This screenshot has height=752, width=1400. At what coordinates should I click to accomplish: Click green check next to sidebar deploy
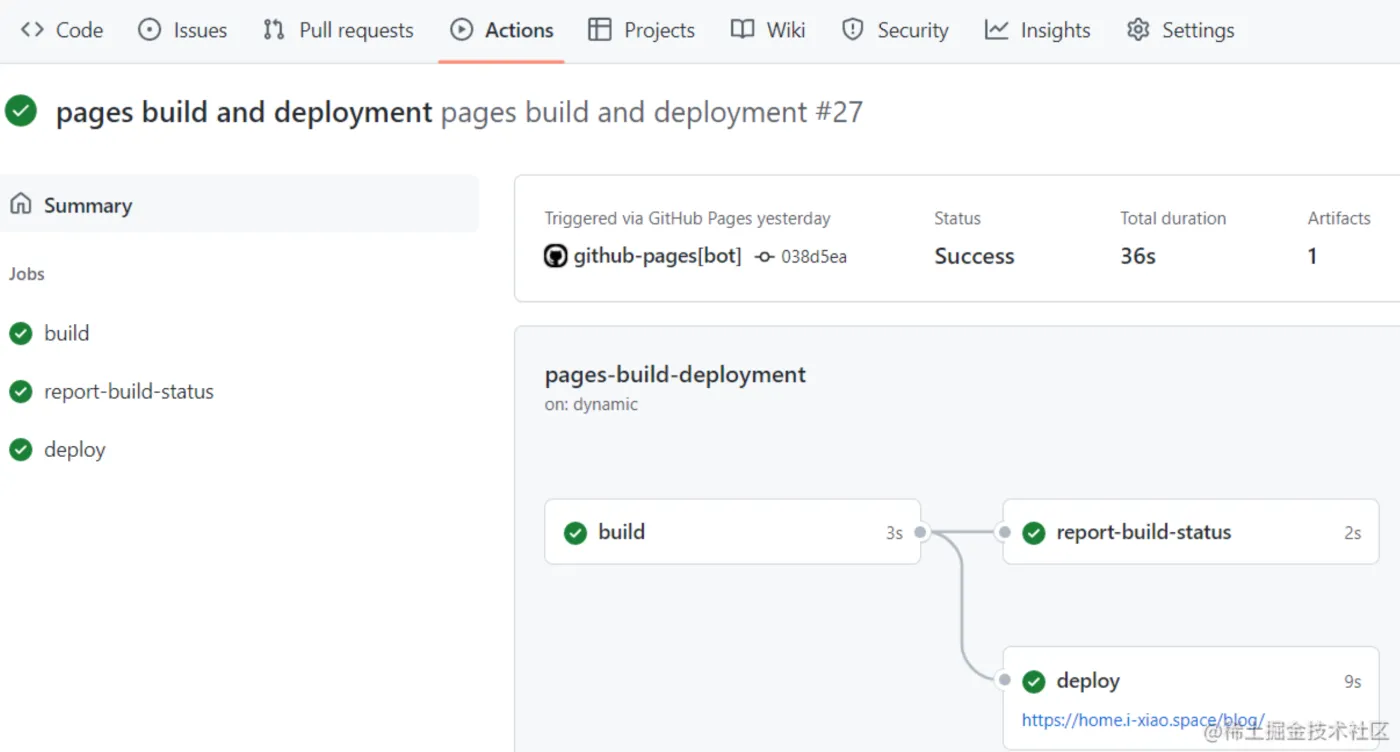coord(21,449)
